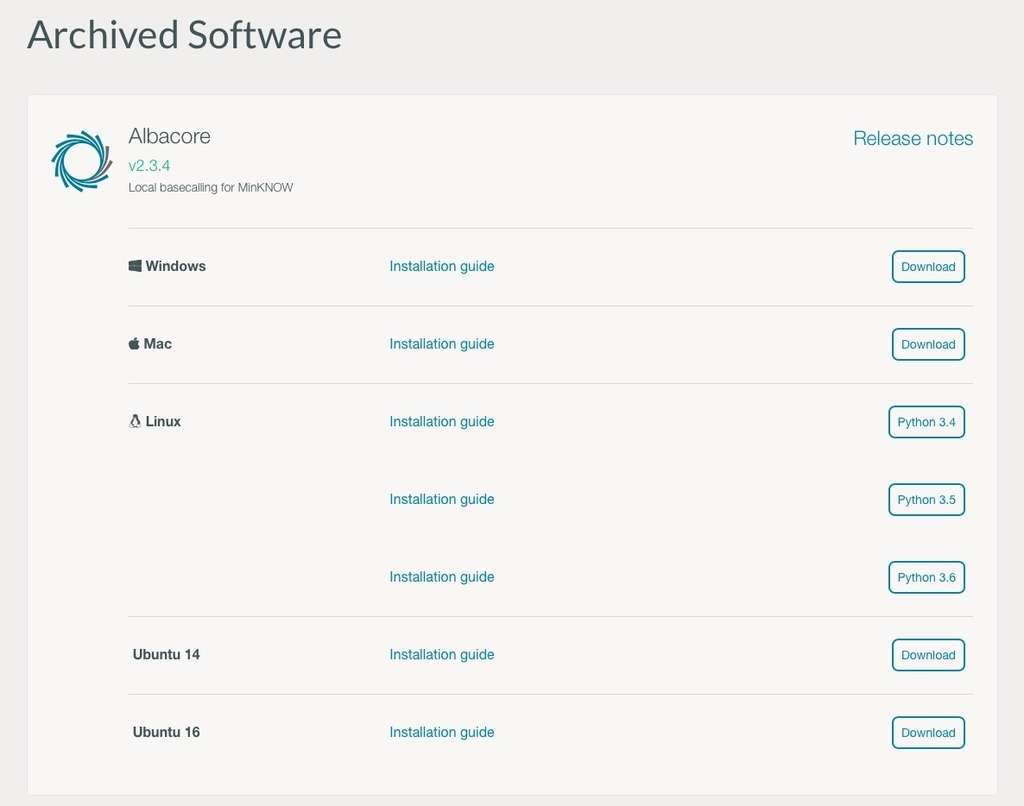Click the Albacore product name
1024x806 pixels.
click(x=169, y=136)
